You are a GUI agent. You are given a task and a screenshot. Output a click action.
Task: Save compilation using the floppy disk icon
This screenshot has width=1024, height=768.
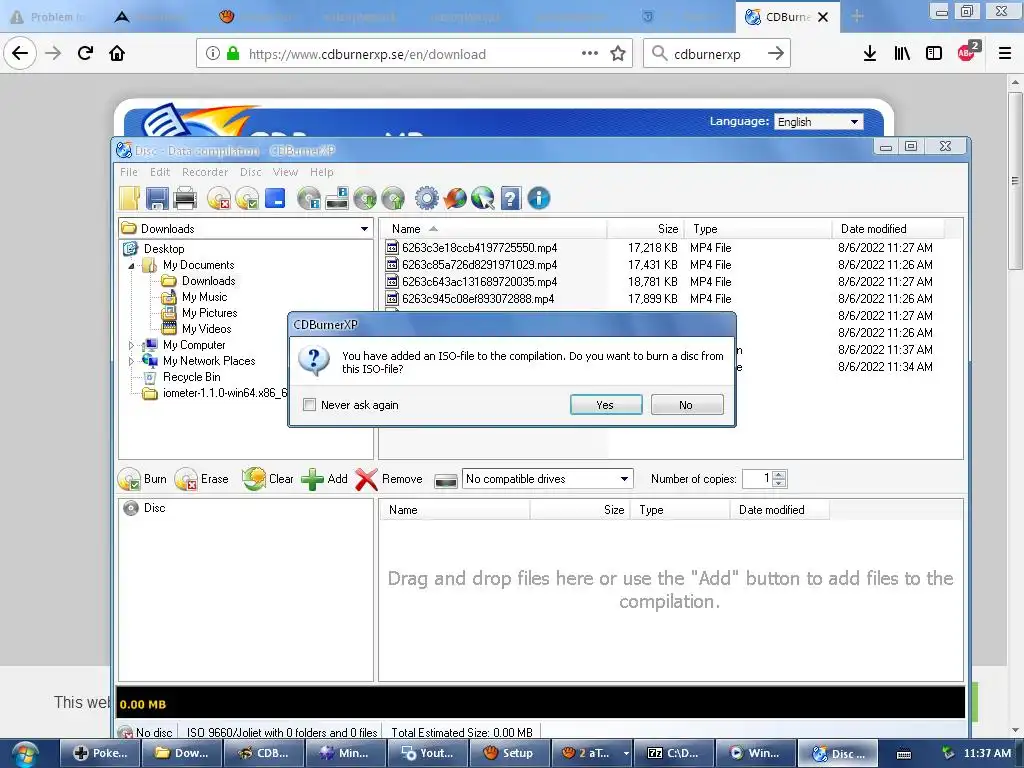tap(157, 198)
